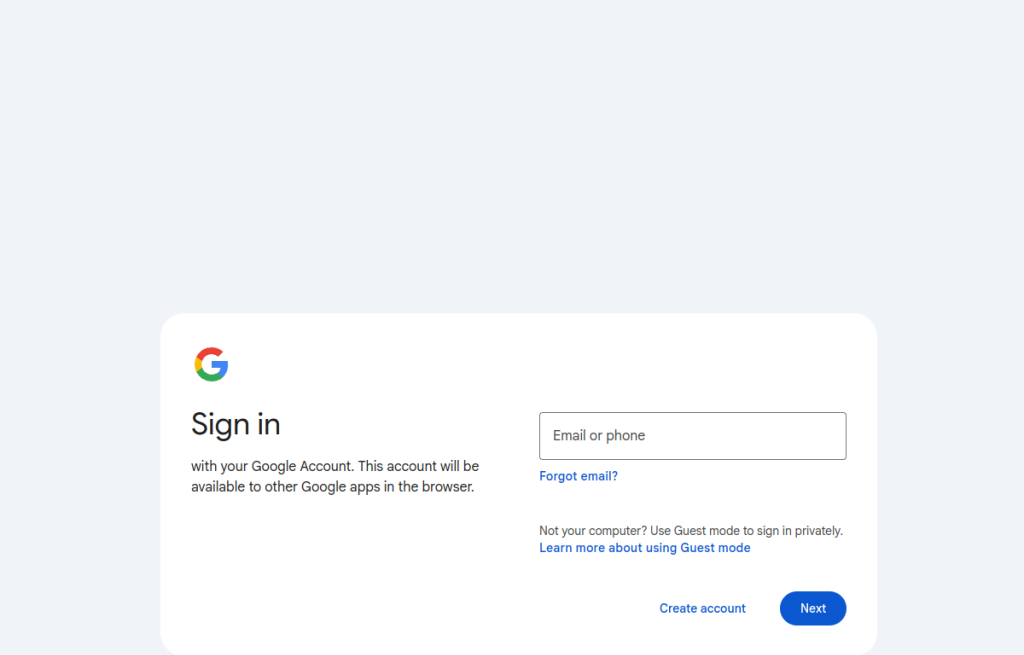Click gray background left of sign-in card
The width and height of the screenshot is (1024, 655).
tap(80, 480)
